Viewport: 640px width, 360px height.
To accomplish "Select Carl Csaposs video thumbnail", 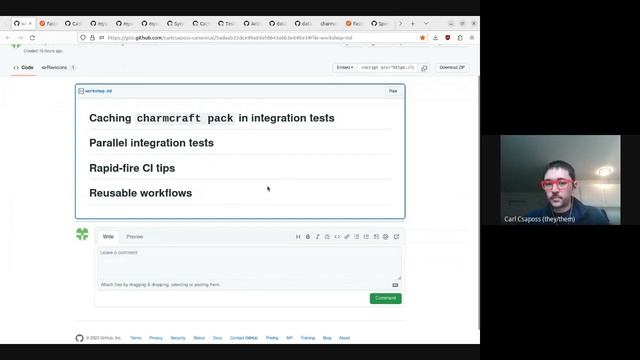I will point(560,180).
